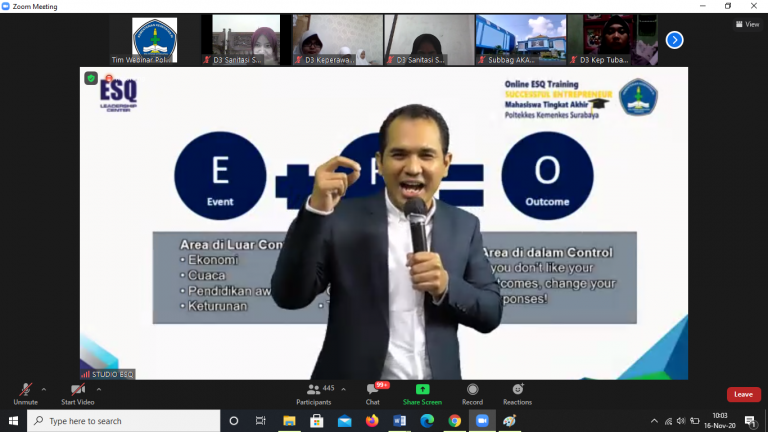Expand the arrow next to Participants
The height and width of the screenshot is (432, 768).
343,389
